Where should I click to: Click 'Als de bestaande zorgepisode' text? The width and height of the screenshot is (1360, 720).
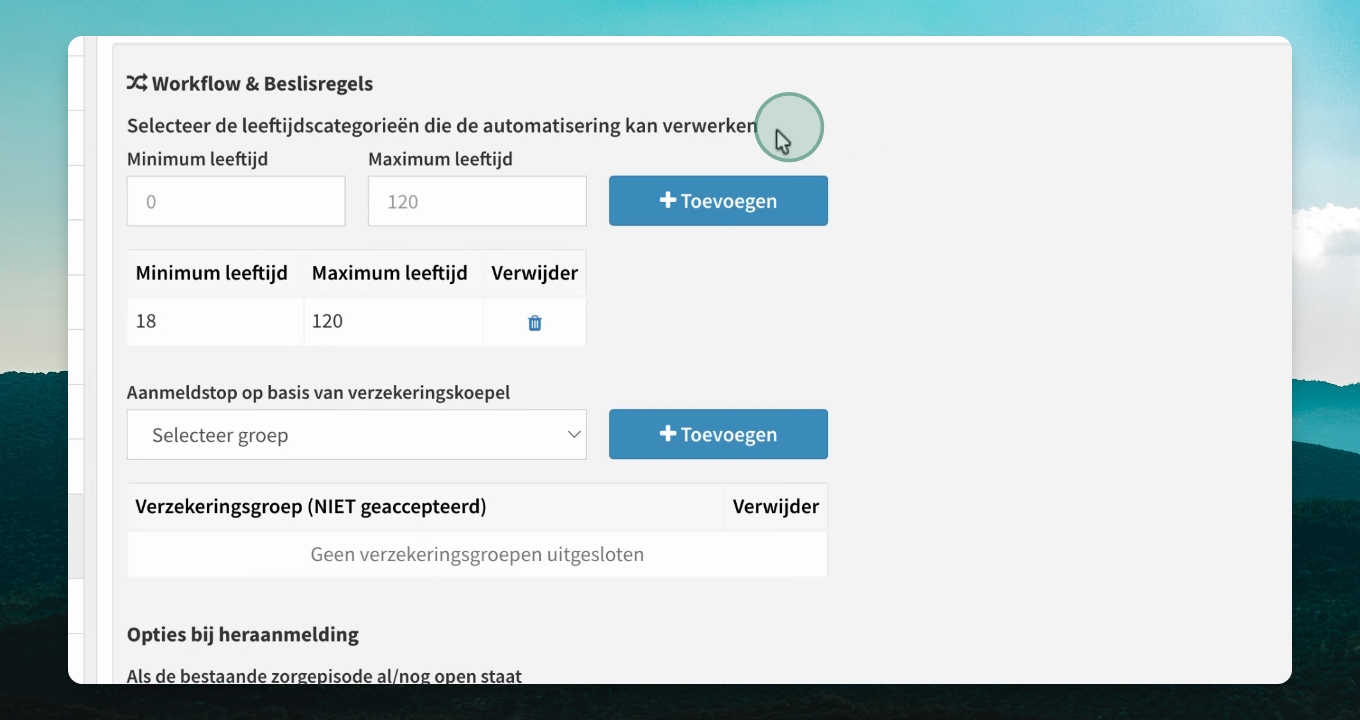[x=324, y=676]
